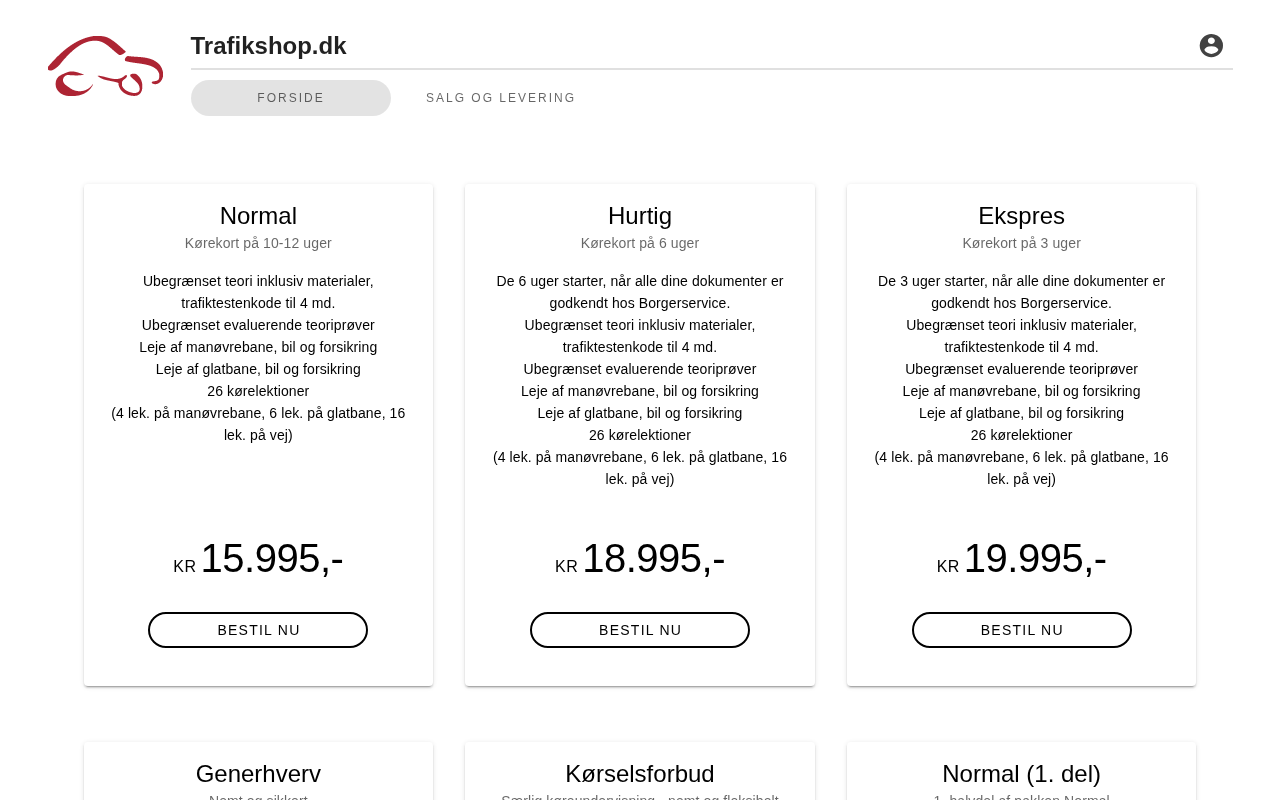Click the Generhverv card title

[x=258, y=773]
